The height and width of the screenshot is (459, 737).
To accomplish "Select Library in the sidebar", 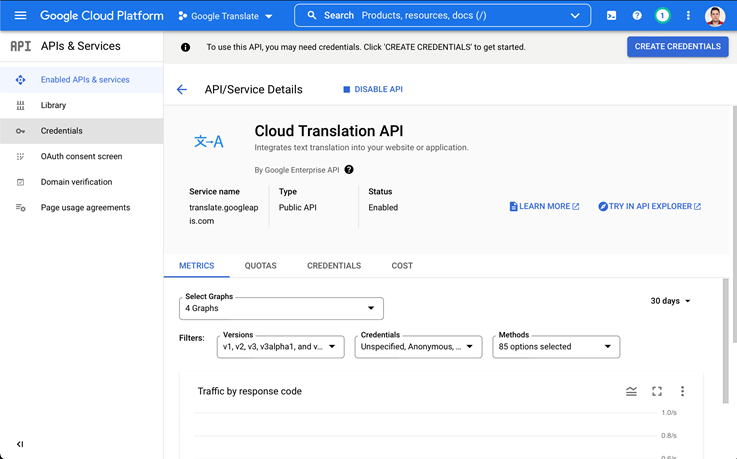I will (x=82, y=105).
